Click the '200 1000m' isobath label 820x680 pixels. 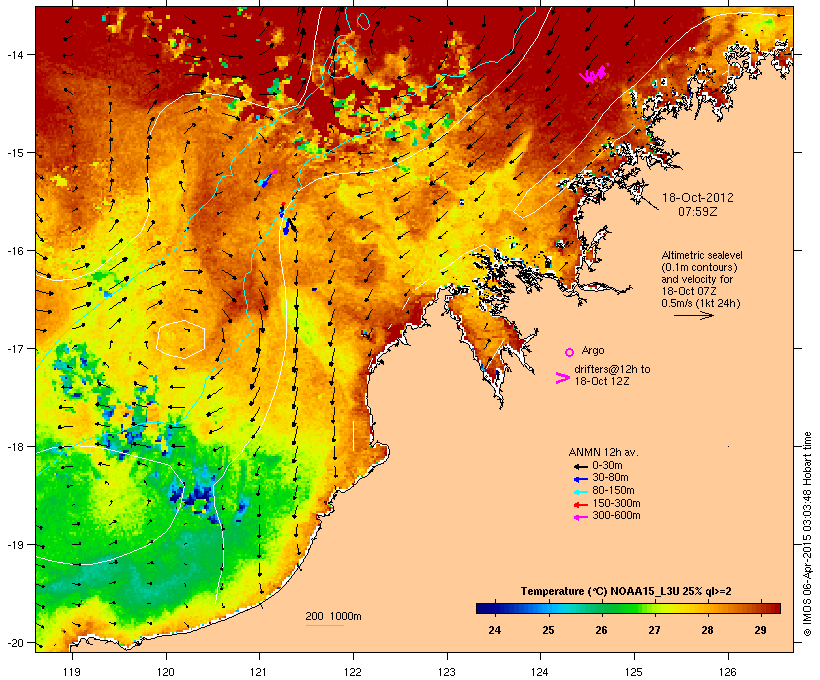333,616
